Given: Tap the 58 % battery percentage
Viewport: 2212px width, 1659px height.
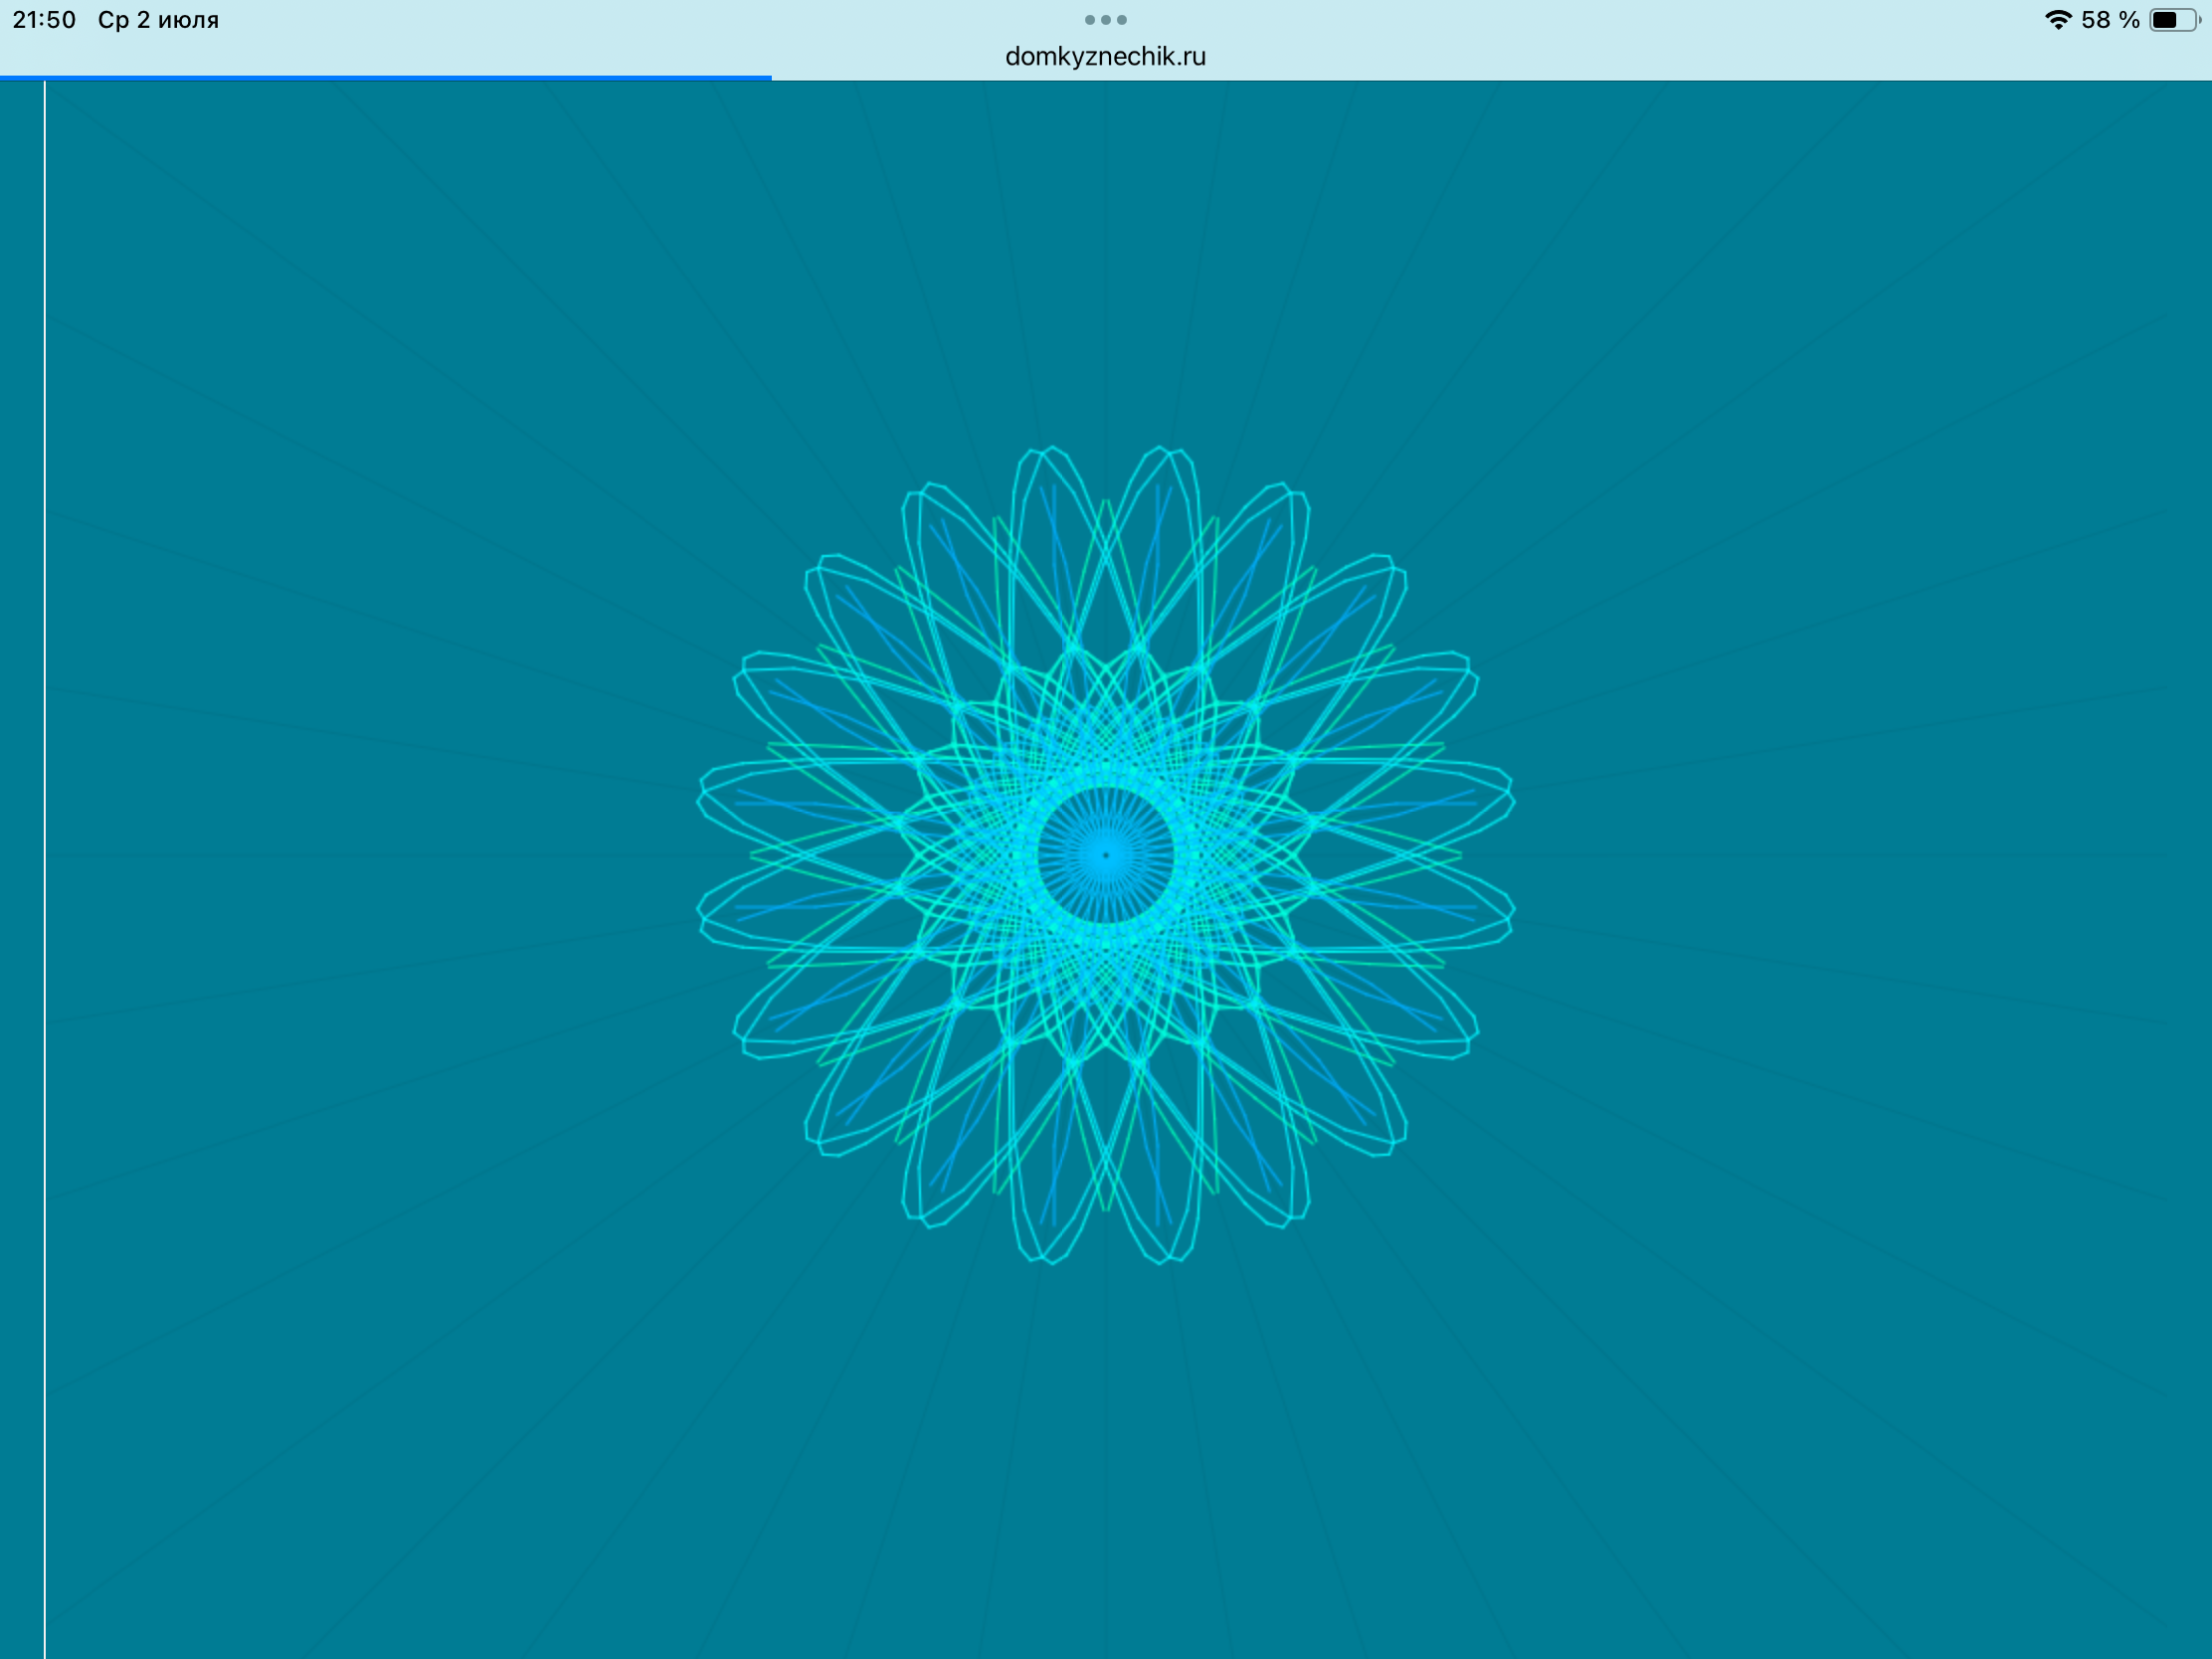Looking at the screenshot, I should [x=2110, y=20].
